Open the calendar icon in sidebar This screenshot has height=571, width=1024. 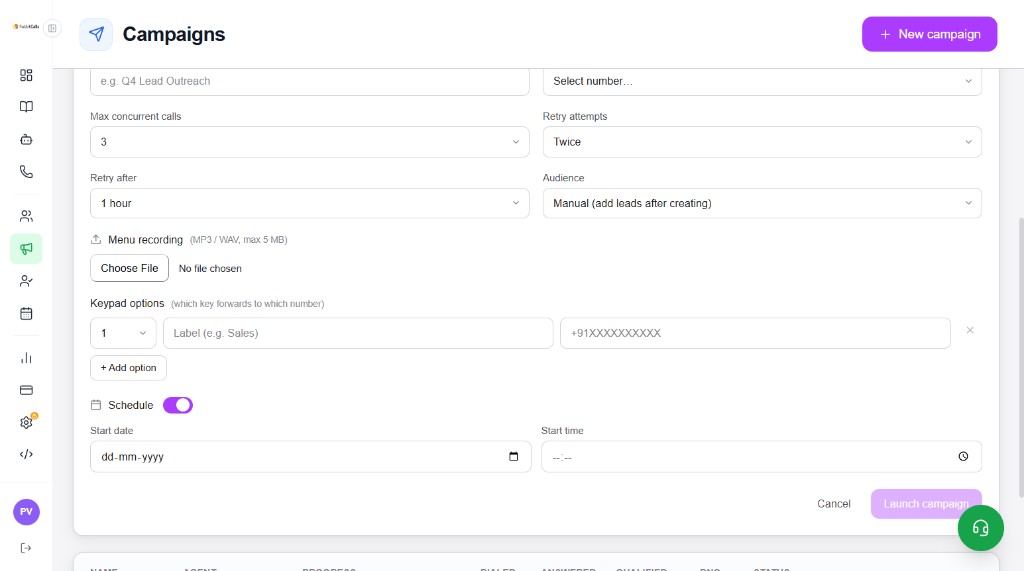[x=26, y=314]
